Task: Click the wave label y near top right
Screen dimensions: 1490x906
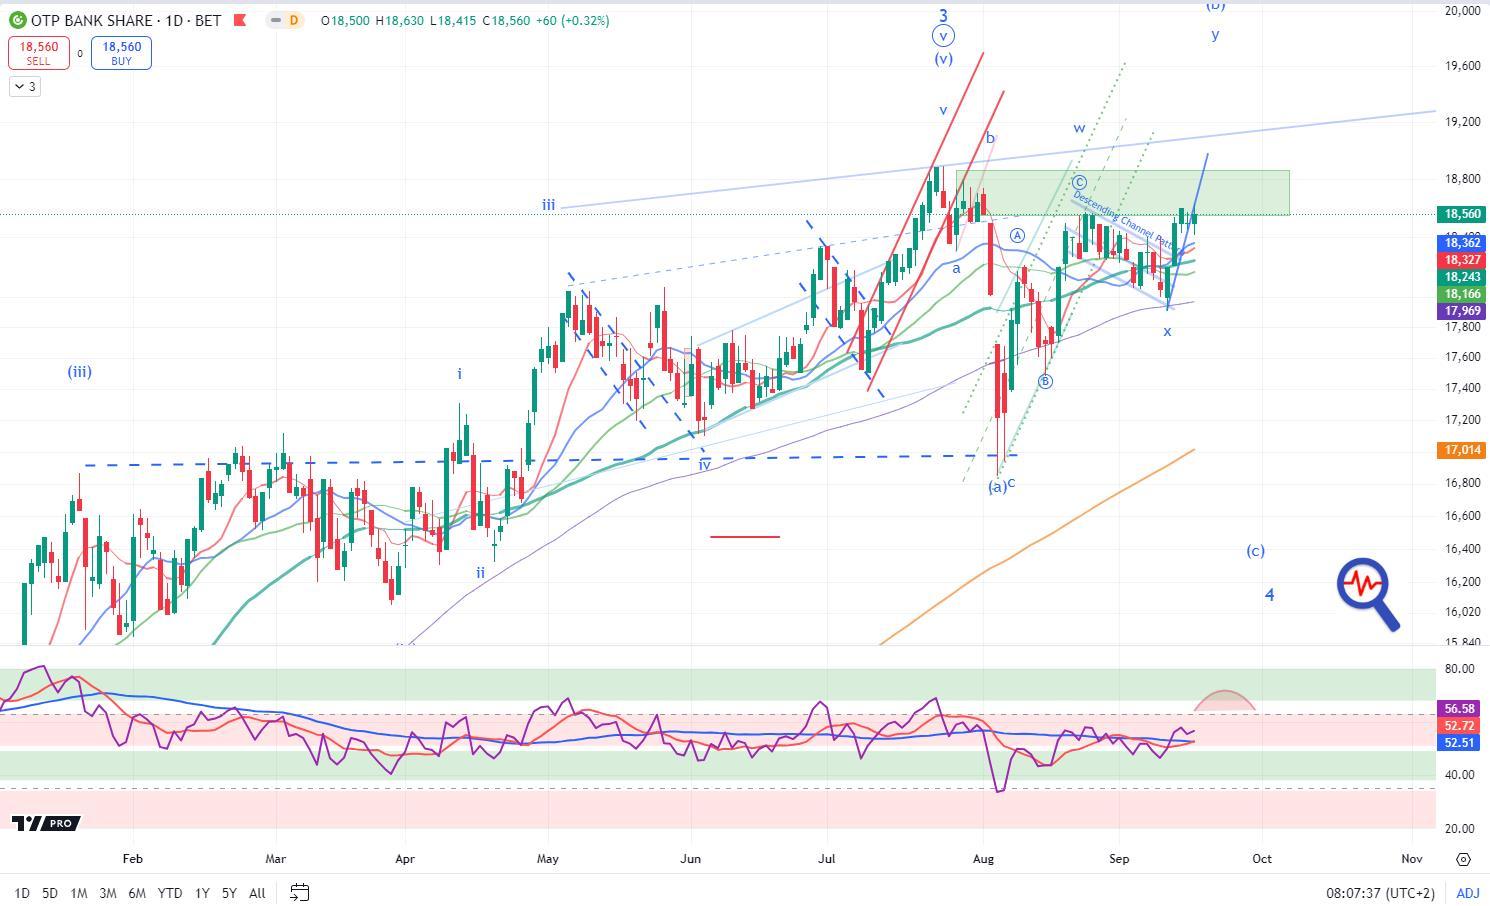Action: coord(1215,35)
